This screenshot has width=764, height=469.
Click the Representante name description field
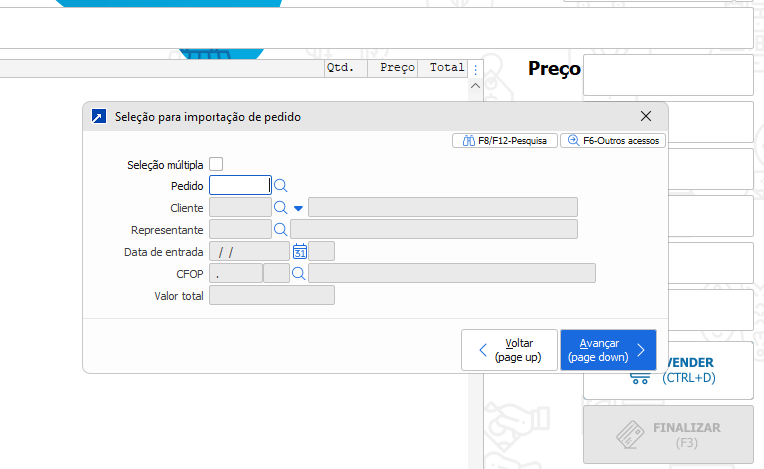(434, 229)
